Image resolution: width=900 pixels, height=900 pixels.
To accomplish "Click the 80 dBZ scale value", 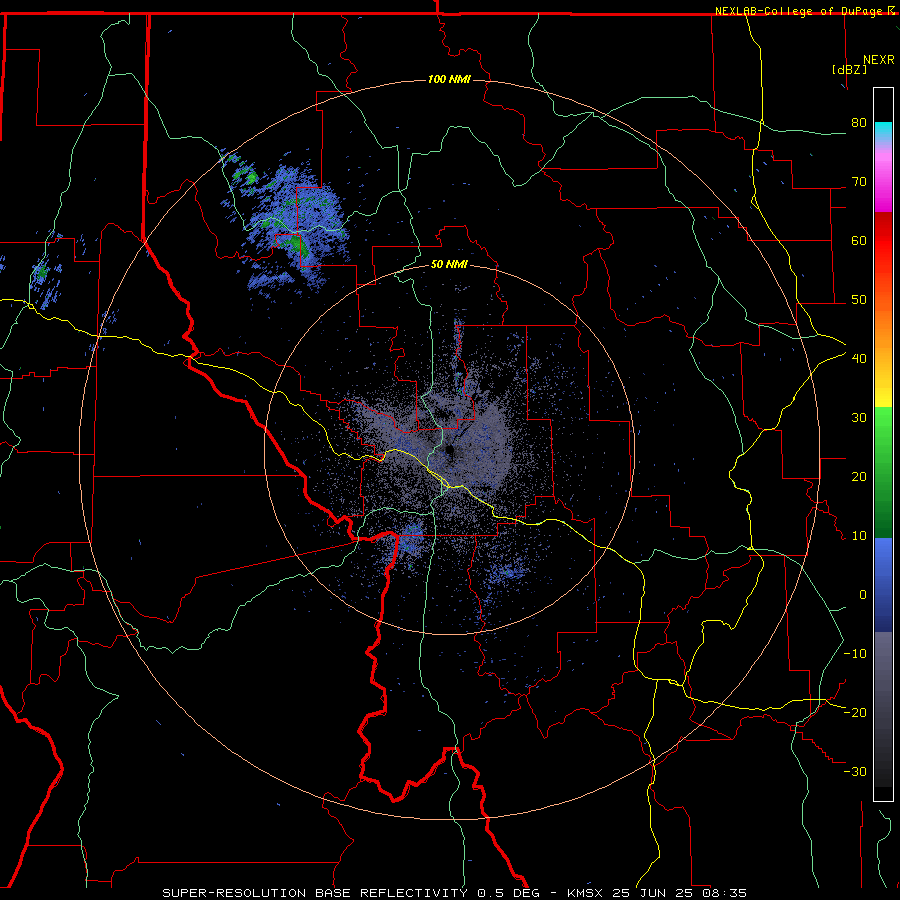I will 859,123.
